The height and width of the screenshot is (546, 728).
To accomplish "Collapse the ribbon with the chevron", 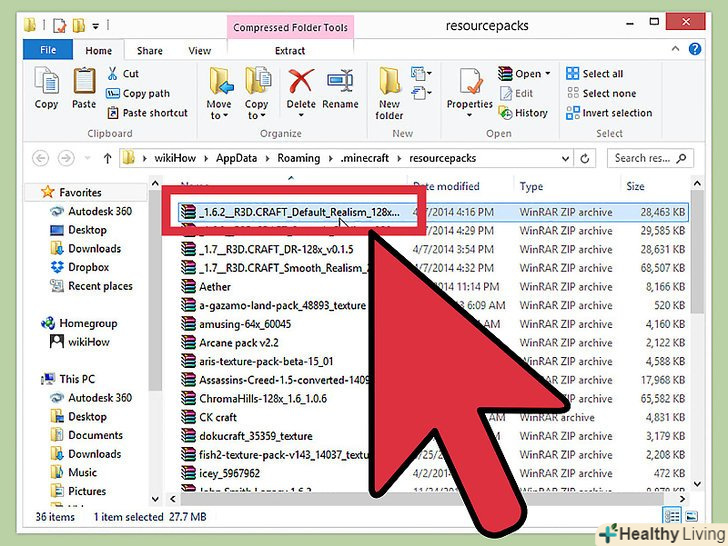I will coord(676,49).
